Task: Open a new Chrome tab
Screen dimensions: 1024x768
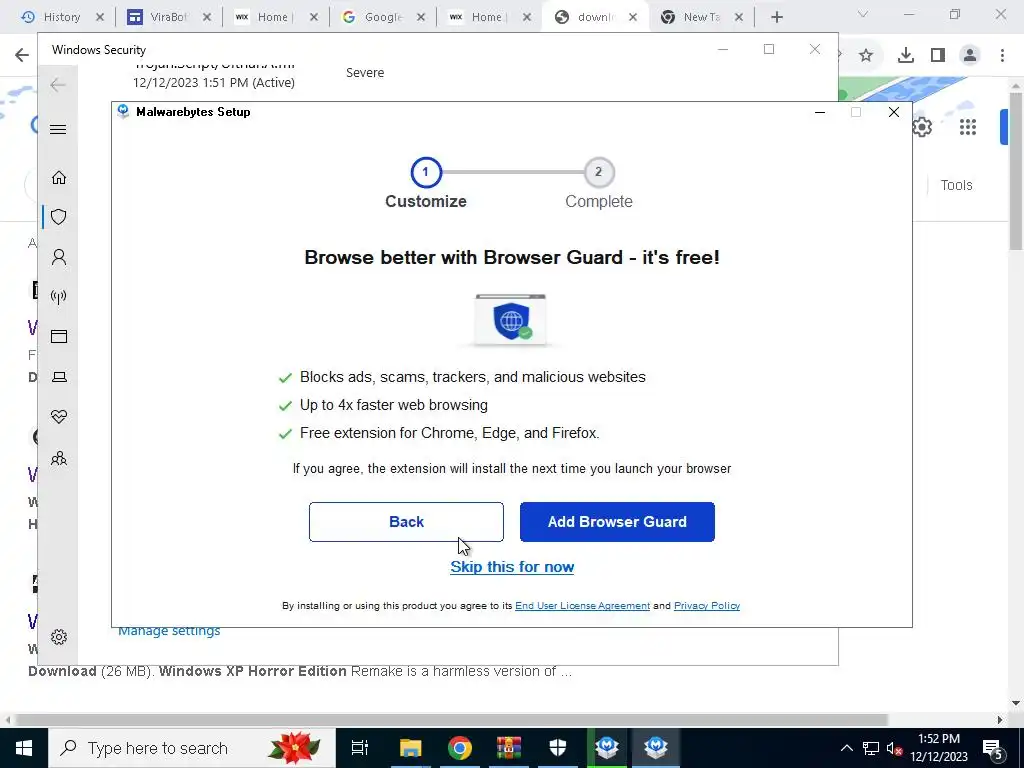Action: 776,17
